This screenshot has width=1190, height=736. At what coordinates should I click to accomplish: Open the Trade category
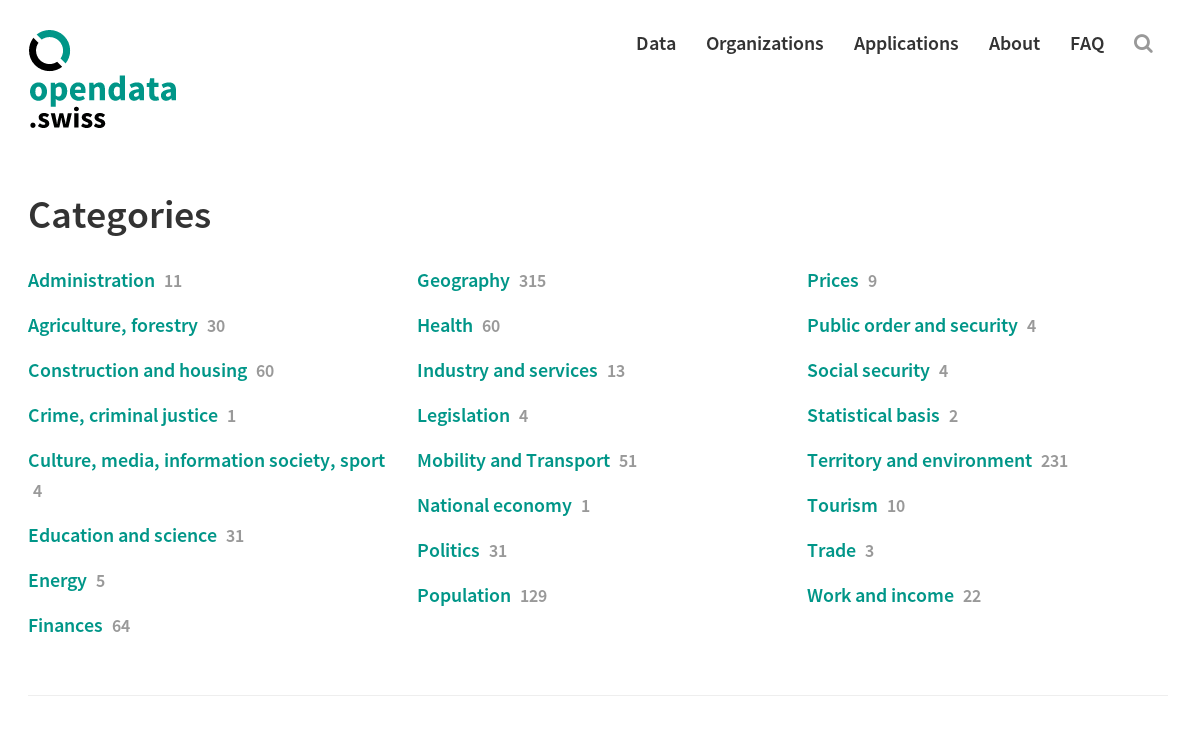pos(831,551)
